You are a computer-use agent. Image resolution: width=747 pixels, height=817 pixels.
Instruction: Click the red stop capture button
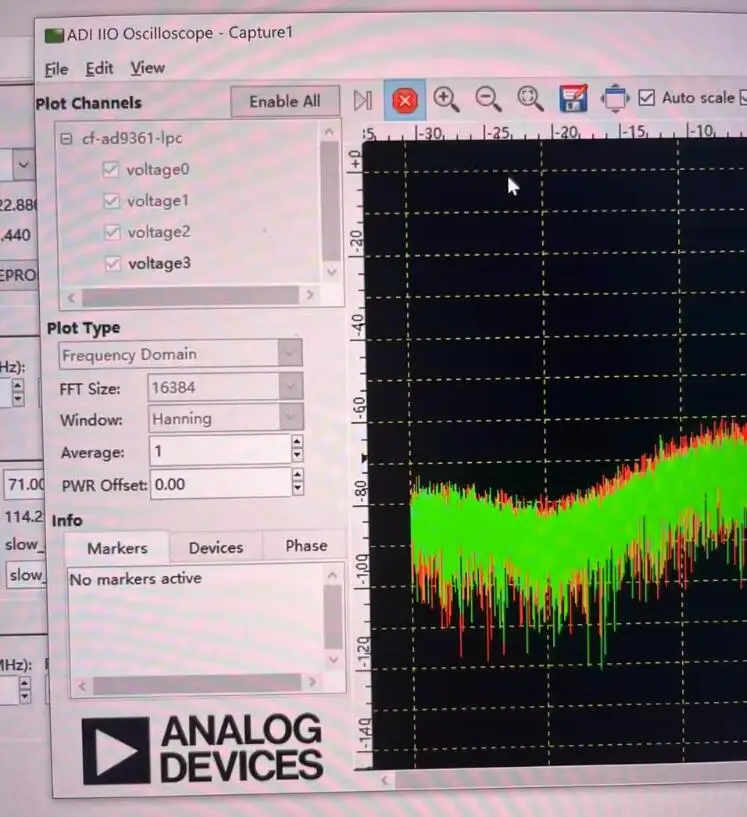[x=405, y=100]
